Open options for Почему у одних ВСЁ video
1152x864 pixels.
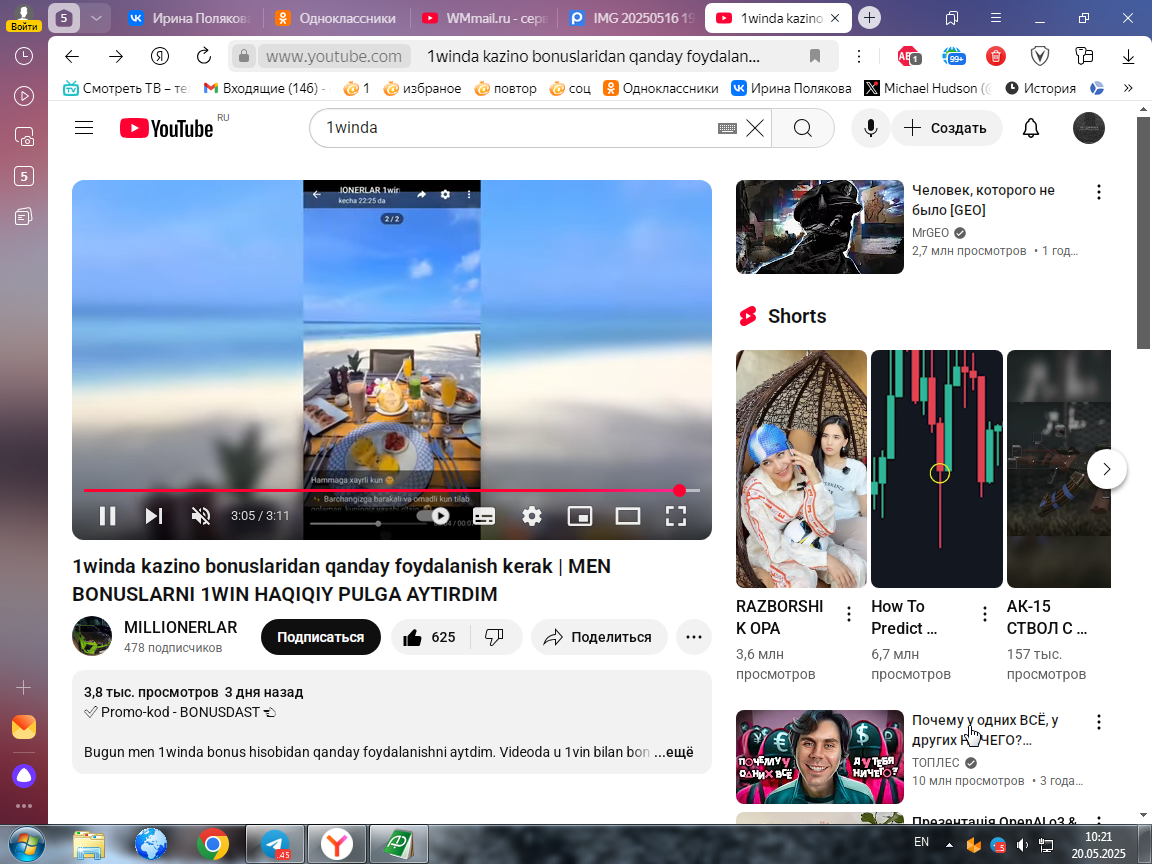[1098, 722]
